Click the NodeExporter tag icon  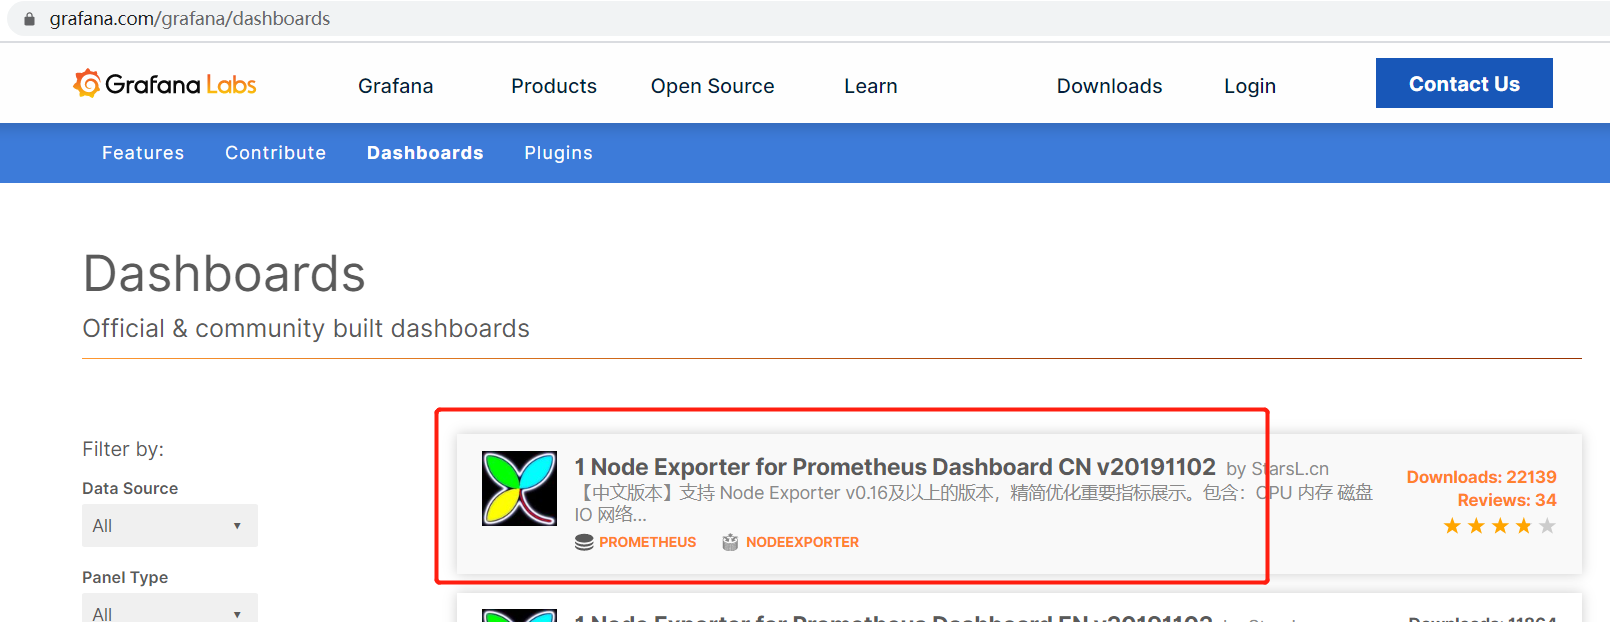[730, 542]
